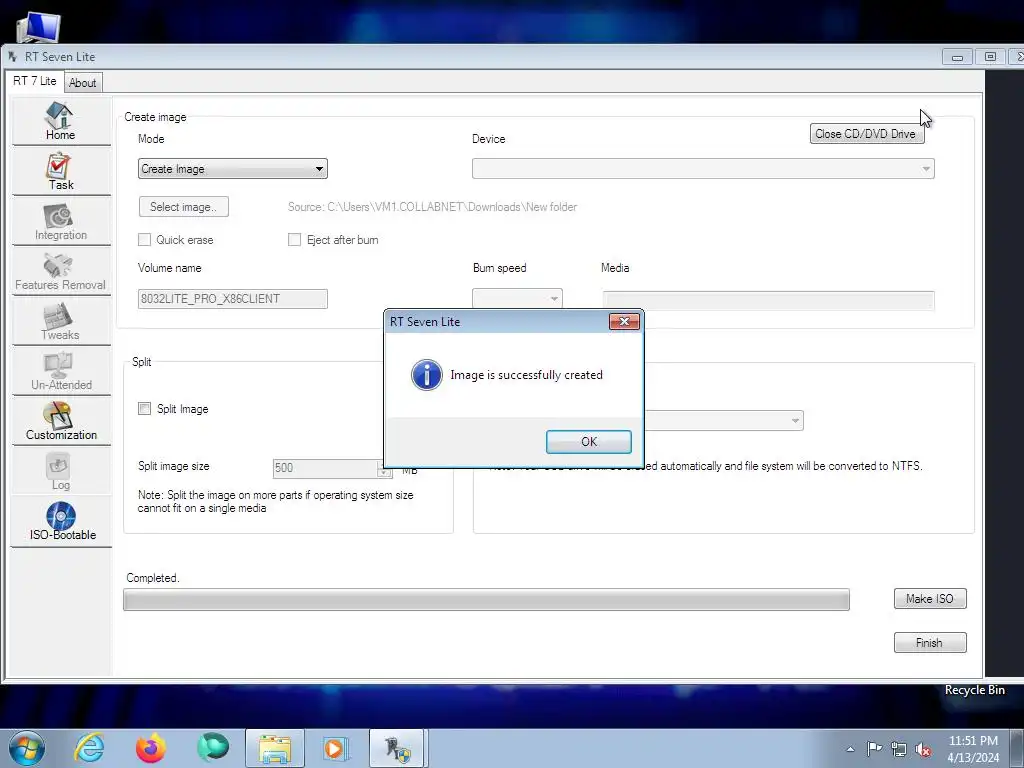1024x768 pixels.
Task: Toggle the Quick erase checkbox
Action: click(x=144, y=240)
